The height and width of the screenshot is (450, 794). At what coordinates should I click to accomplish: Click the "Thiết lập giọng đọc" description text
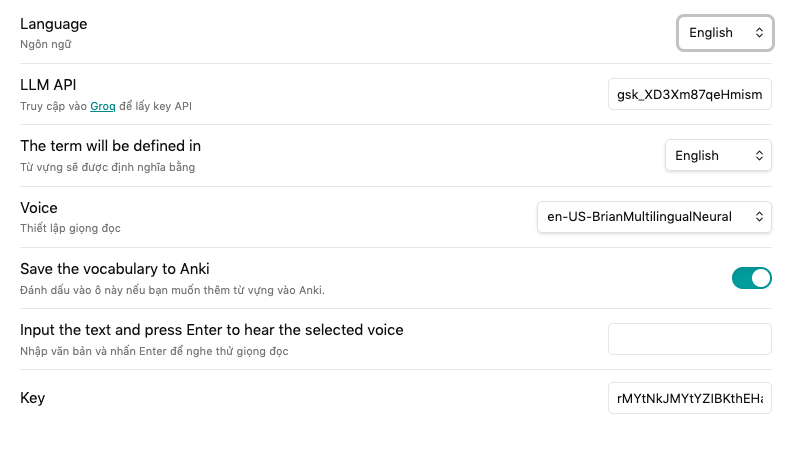[x=71, y=229]
